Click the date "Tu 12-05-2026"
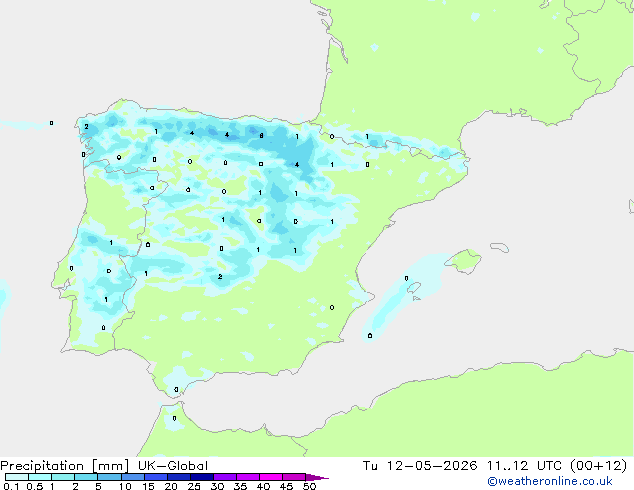Screen dimensions: 634x490 click(x=420, y=466)
